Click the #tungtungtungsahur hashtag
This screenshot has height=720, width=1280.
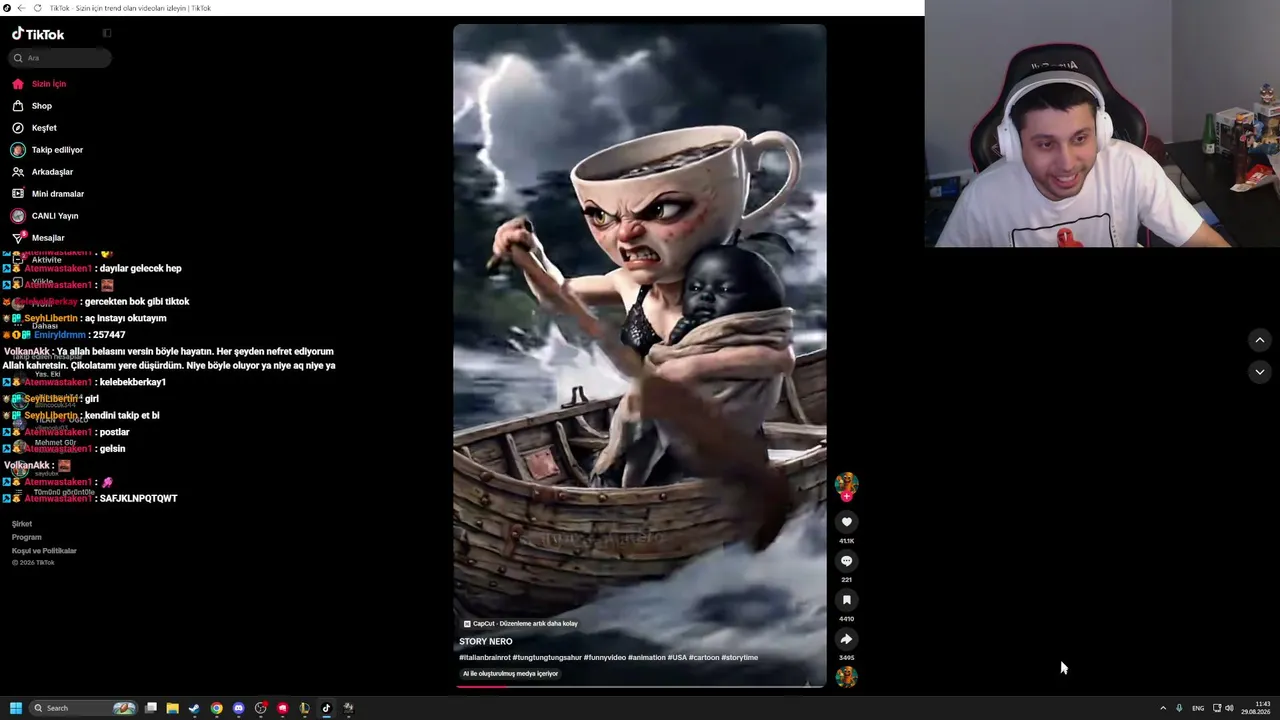[x=547, y=658]
